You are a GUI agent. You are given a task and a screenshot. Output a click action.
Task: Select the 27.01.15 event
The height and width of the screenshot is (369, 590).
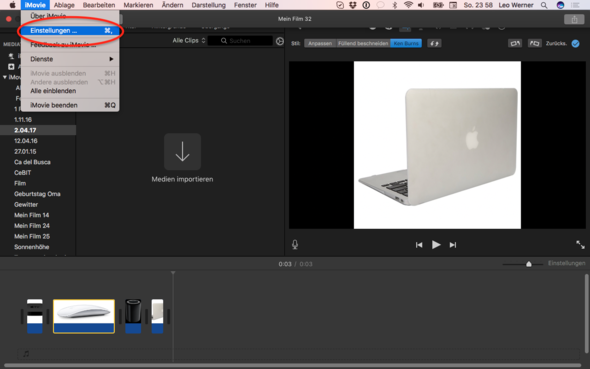click(x=25, y=152)
